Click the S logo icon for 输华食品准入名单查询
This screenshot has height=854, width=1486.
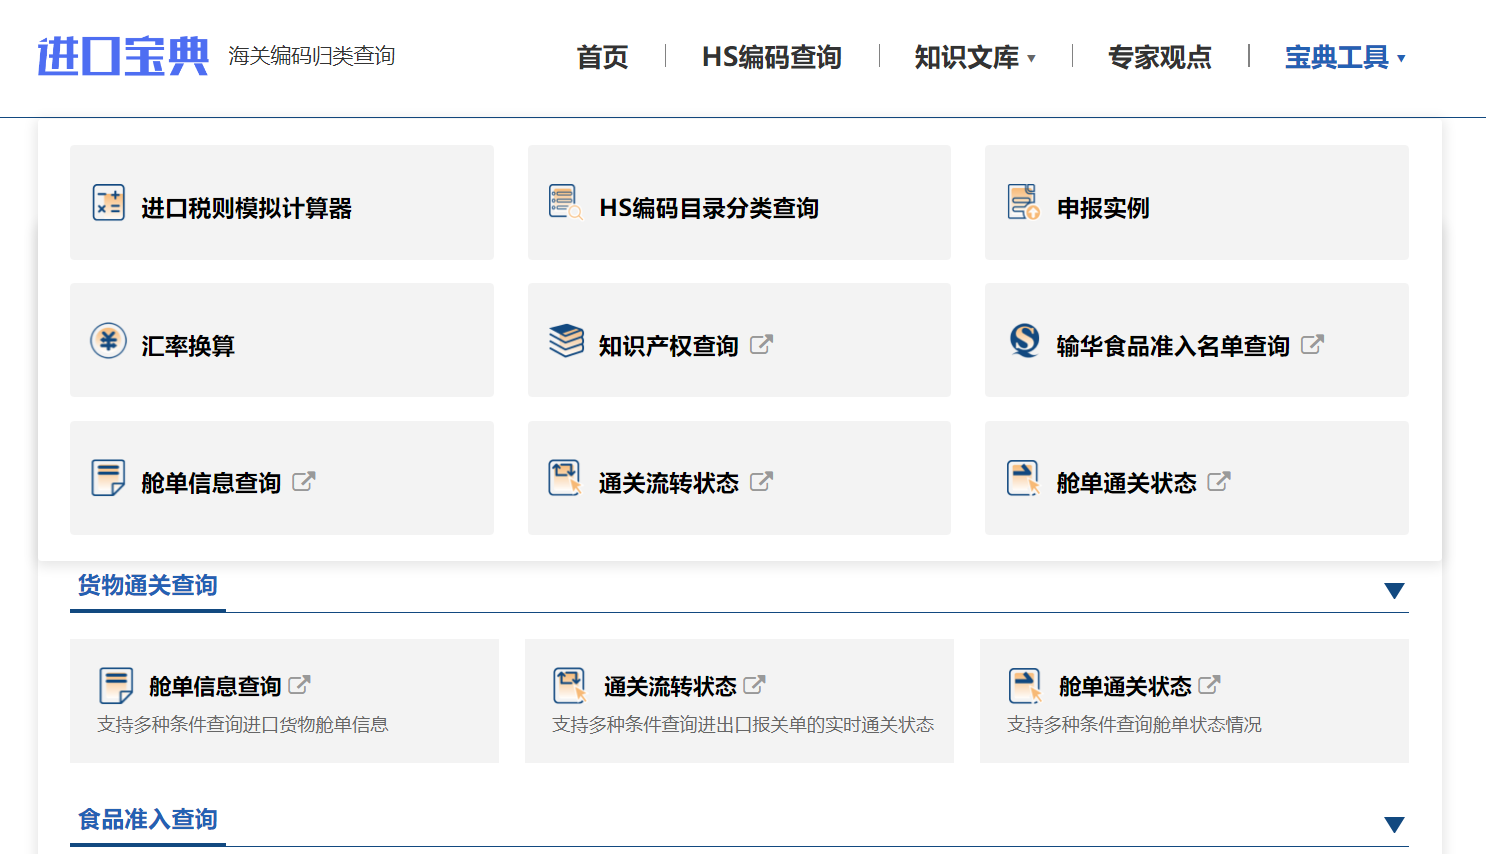[x=1023, y=340]
